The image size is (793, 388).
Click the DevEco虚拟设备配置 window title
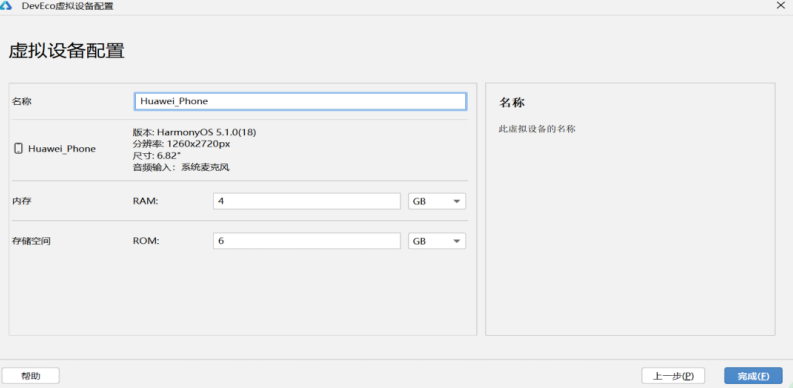click(x=67, y=6)
